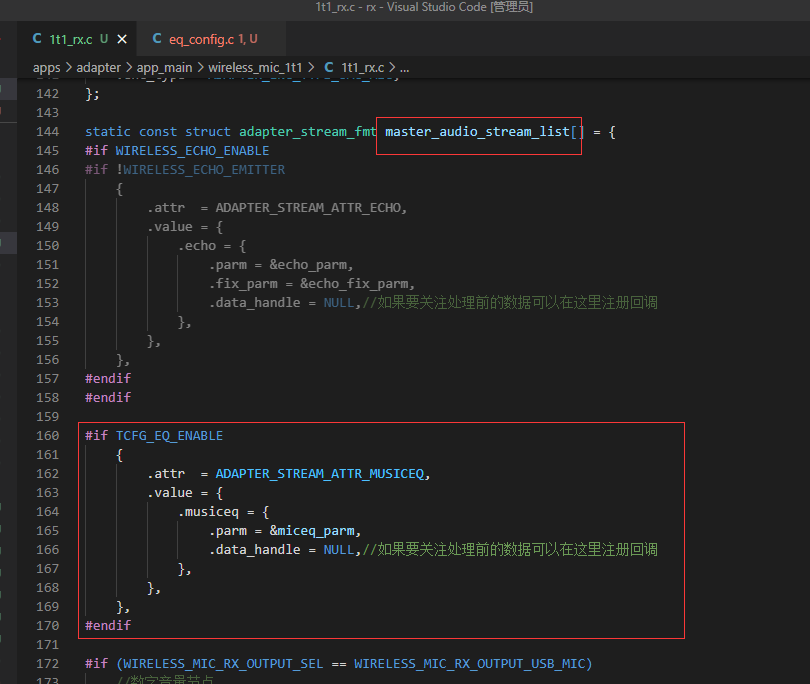Screen dimensions: 810x684
Task: Click line number 170 in gutter
Action: click(48, 626)
